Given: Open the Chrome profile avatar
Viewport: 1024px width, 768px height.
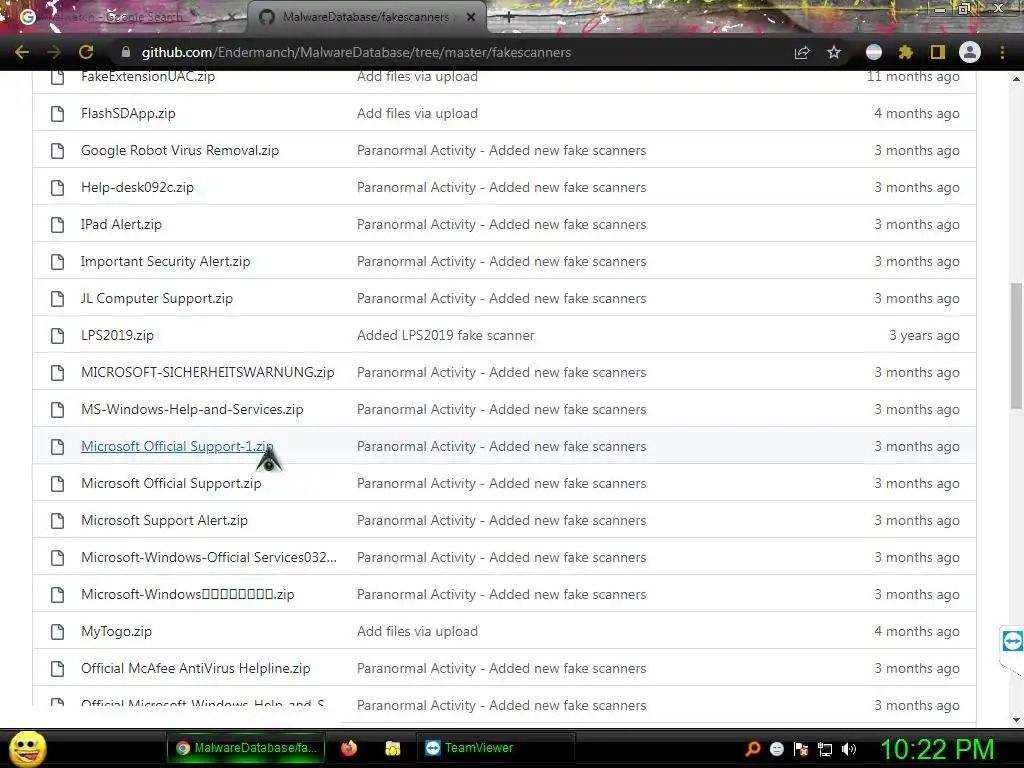Looking at the screenshot, I should (x=970, y=52).
